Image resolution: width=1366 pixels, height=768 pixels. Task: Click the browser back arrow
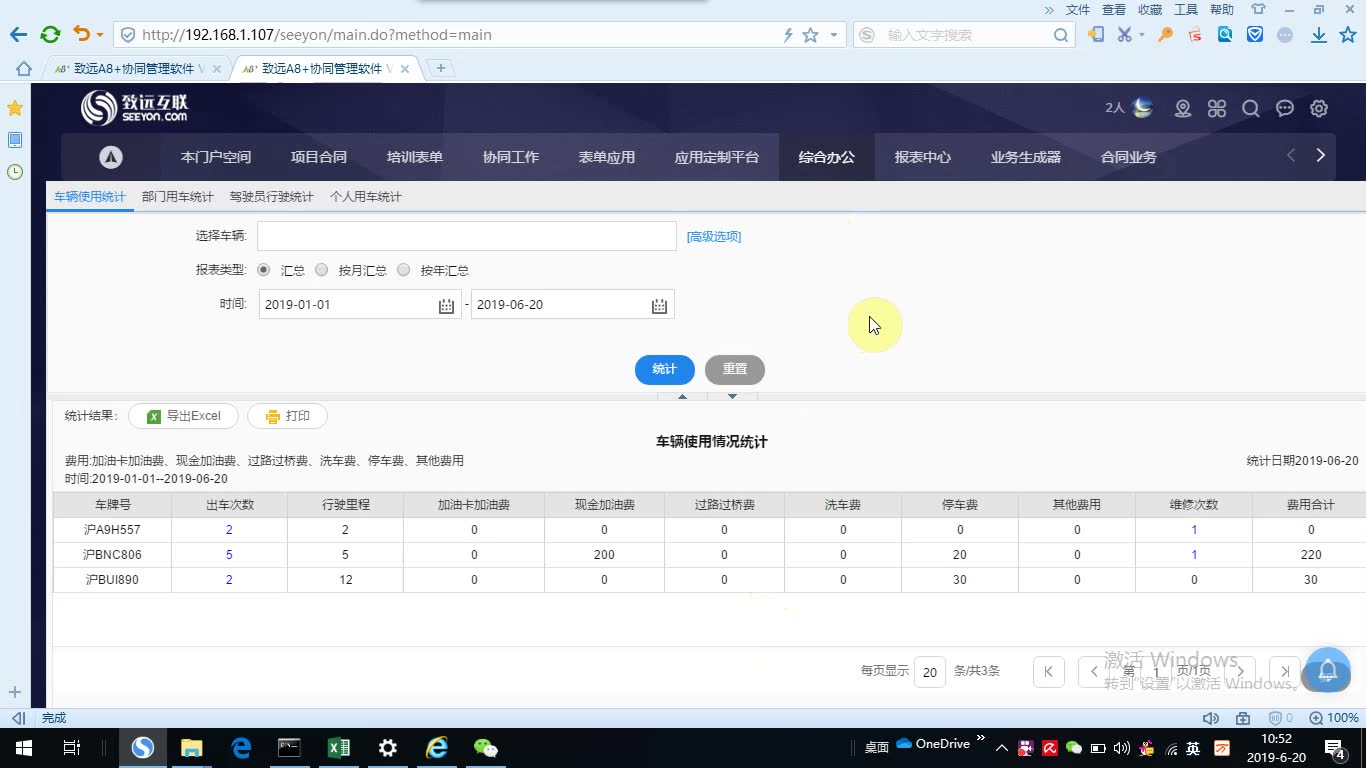click(x=18, y=35)
